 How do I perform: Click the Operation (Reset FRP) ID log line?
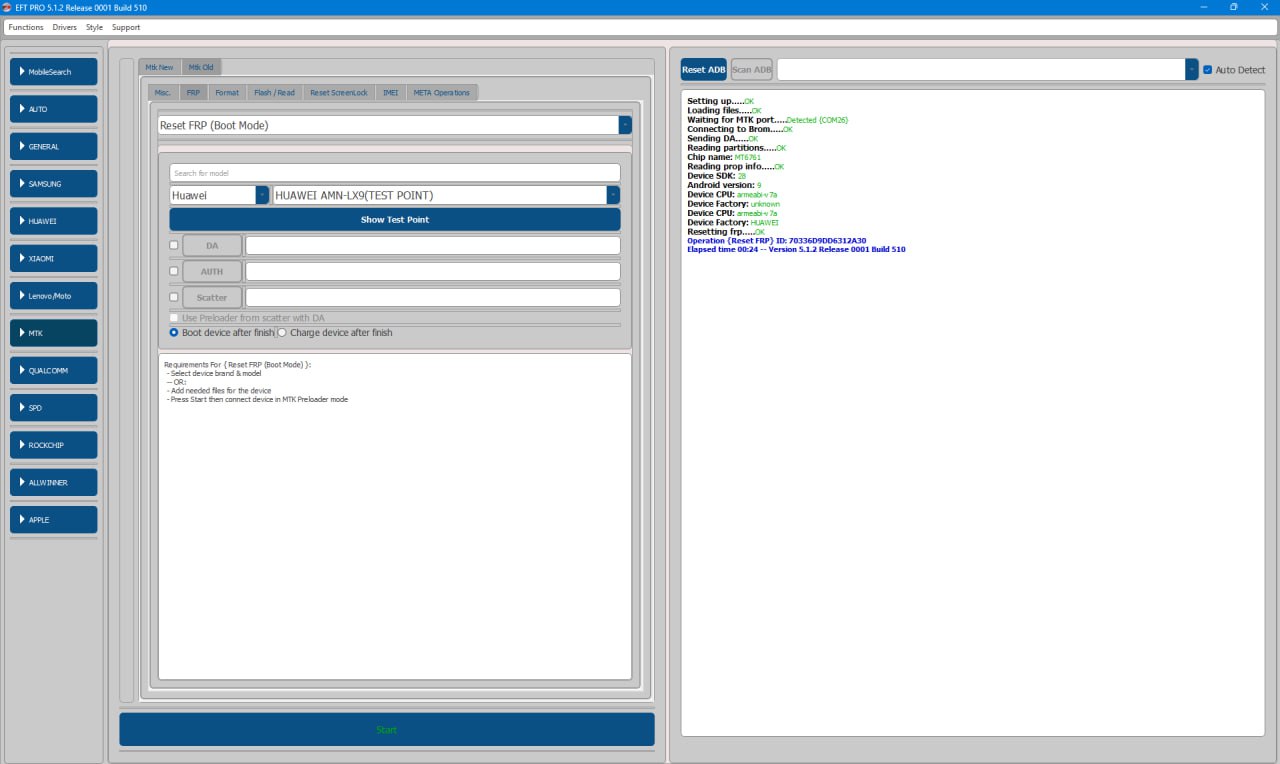(777, 241)
